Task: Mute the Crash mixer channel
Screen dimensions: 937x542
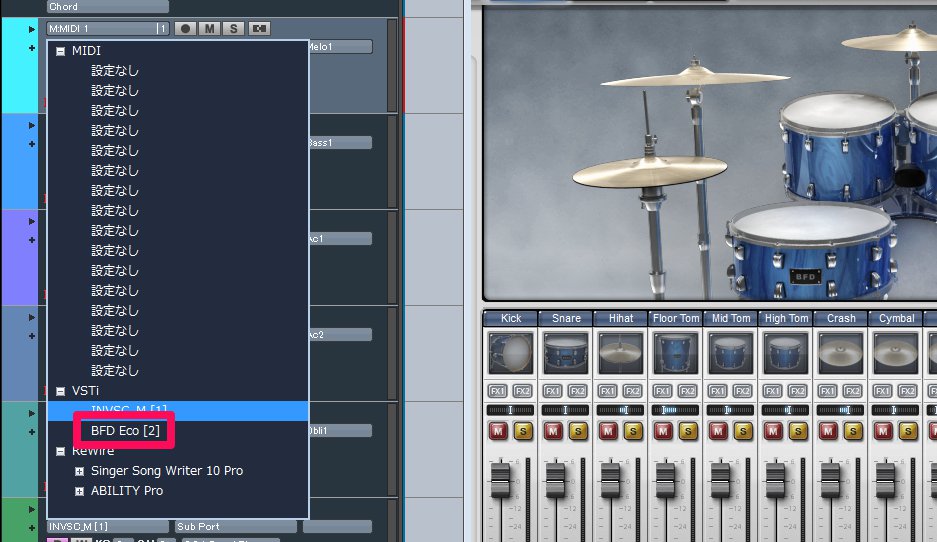Action: tap(828, 430)
